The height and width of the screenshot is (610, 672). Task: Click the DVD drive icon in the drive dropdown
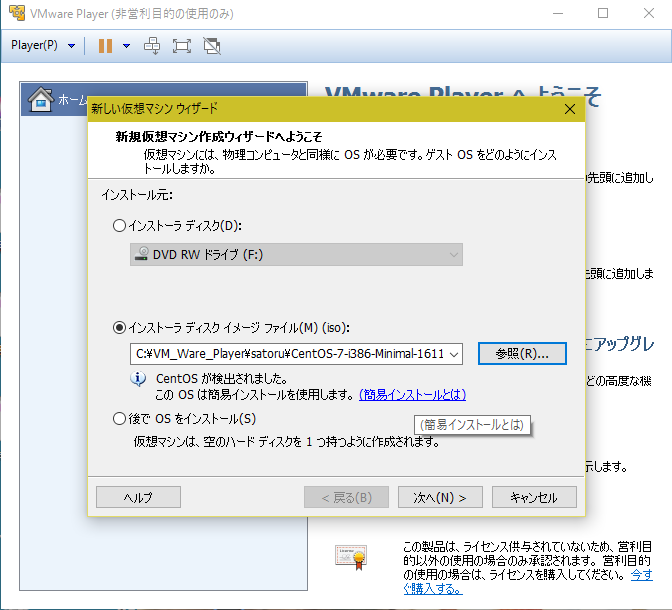point(142,254)
